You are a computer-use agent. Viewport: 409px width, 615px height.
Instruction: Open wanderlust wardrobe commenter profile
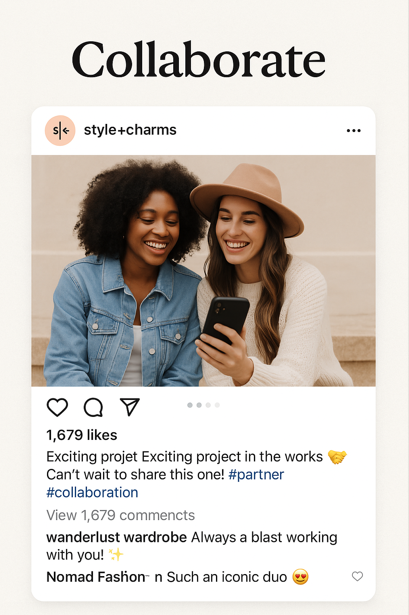[116, 537]
